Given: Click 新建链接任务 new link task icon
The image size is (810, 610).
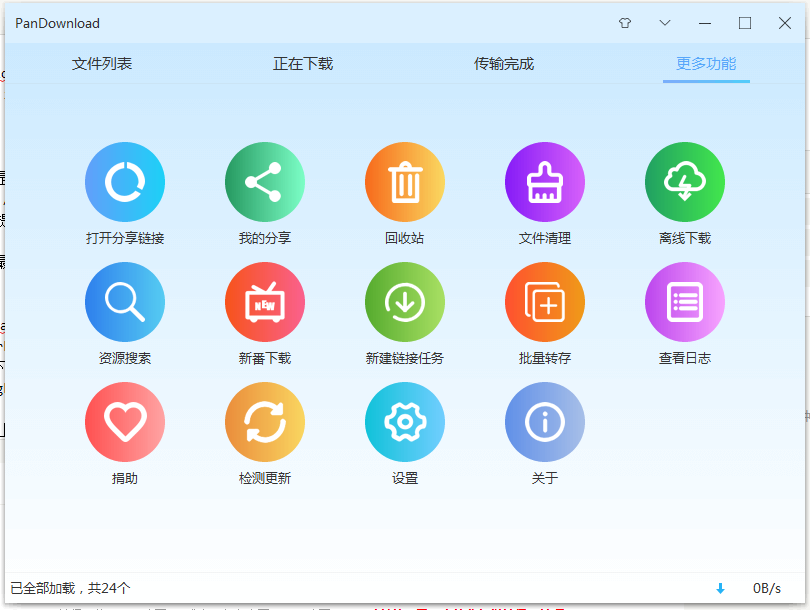Looking at the screenshot, I should [x=405, y=302].
